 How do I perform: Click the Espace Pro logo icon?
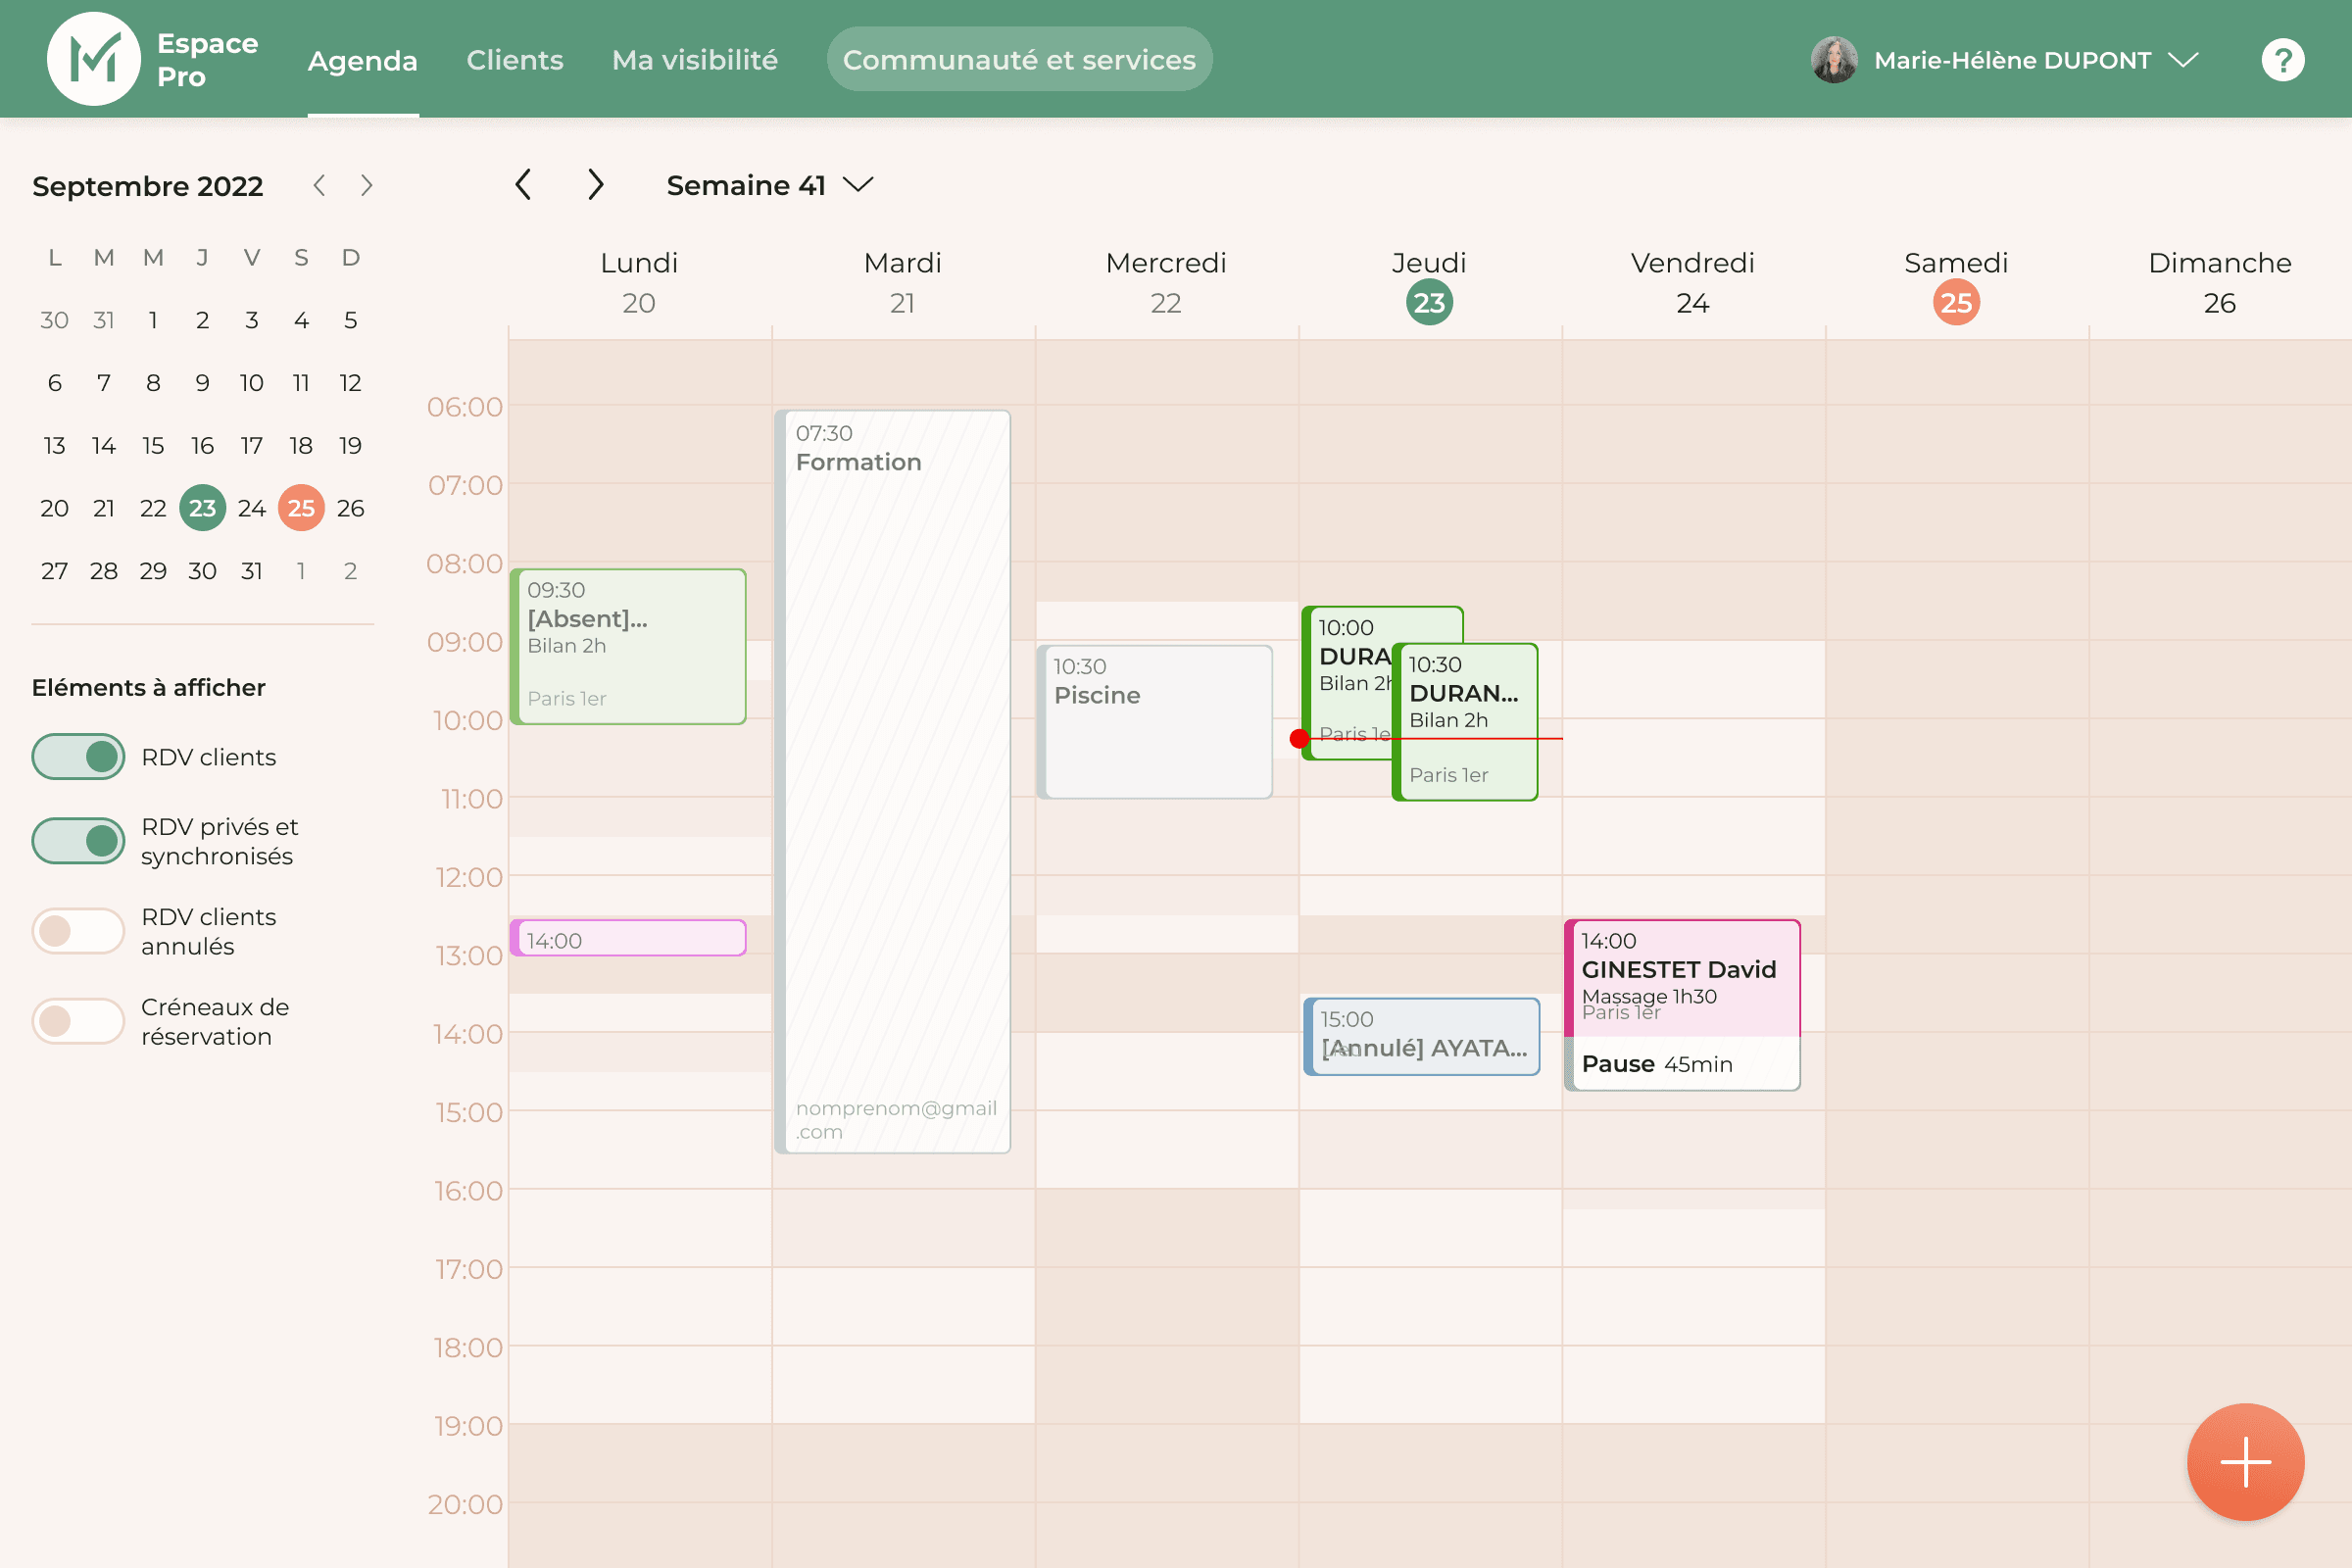point(94,59)
